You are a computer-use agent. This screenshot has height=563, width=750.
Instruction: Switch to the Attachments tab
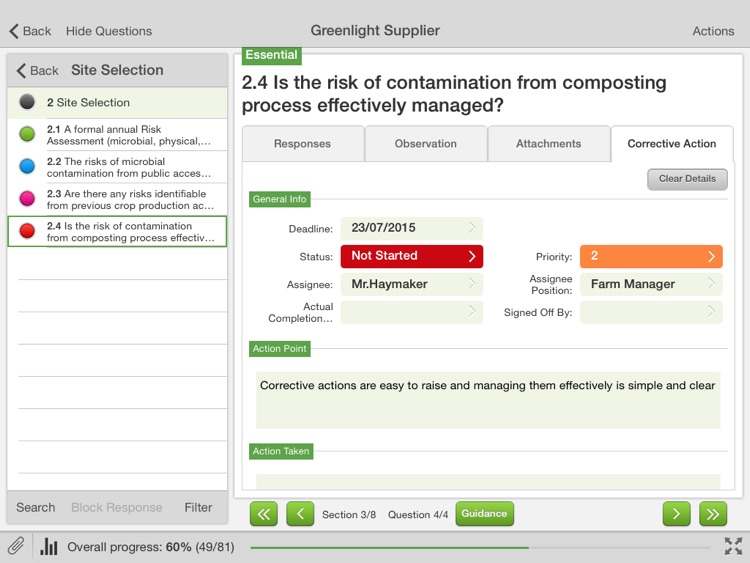[x=549, y=144]
